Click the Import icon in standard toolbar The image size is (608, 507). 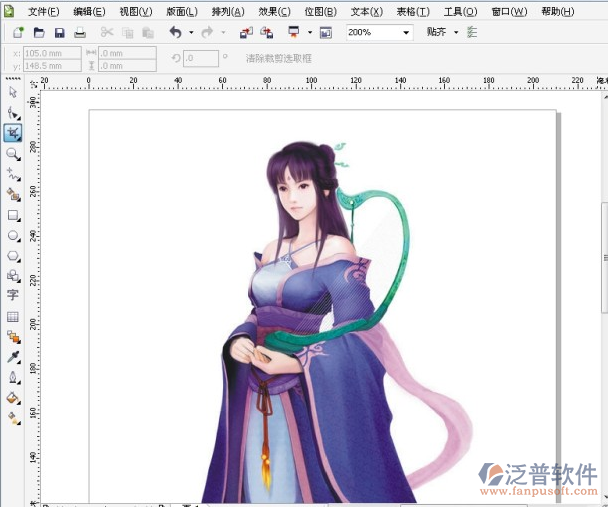coord(246,33)
